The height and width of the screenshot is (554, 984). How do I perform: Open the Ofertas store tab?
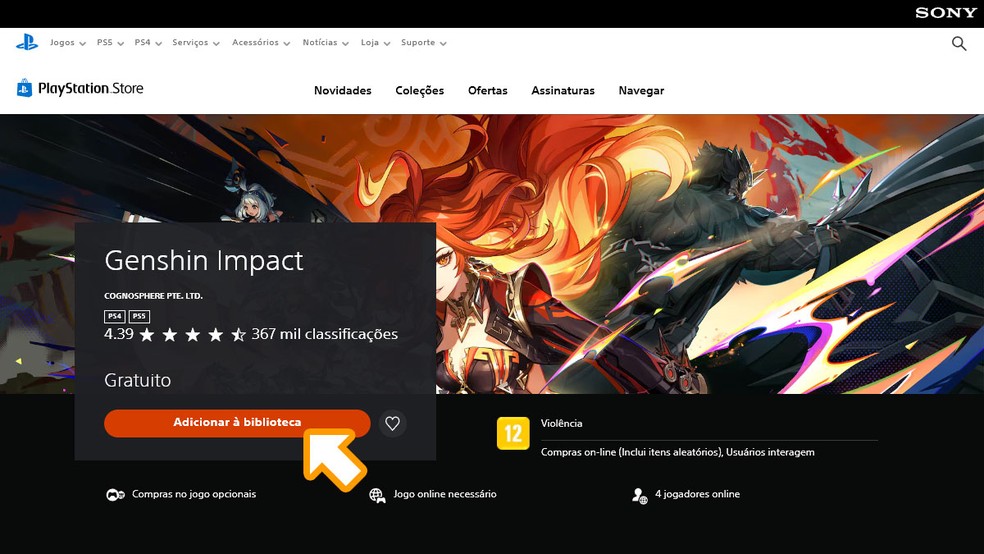[x=488, y=90]
